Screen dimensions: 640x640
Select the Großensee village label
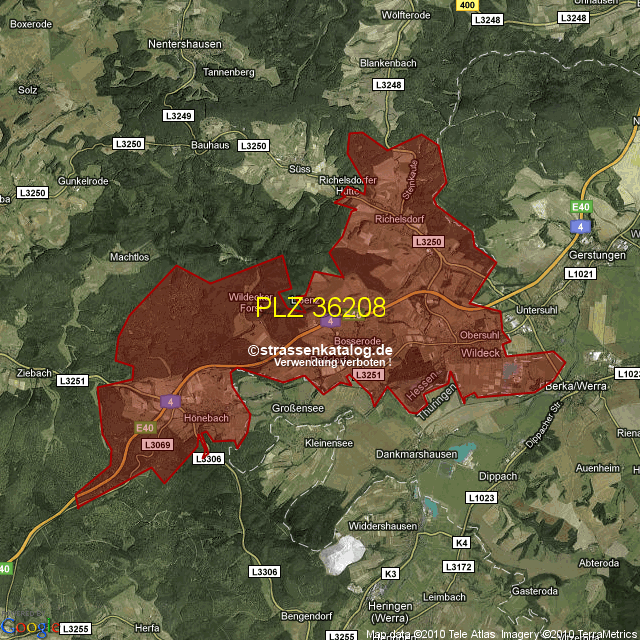click(298, 408)
